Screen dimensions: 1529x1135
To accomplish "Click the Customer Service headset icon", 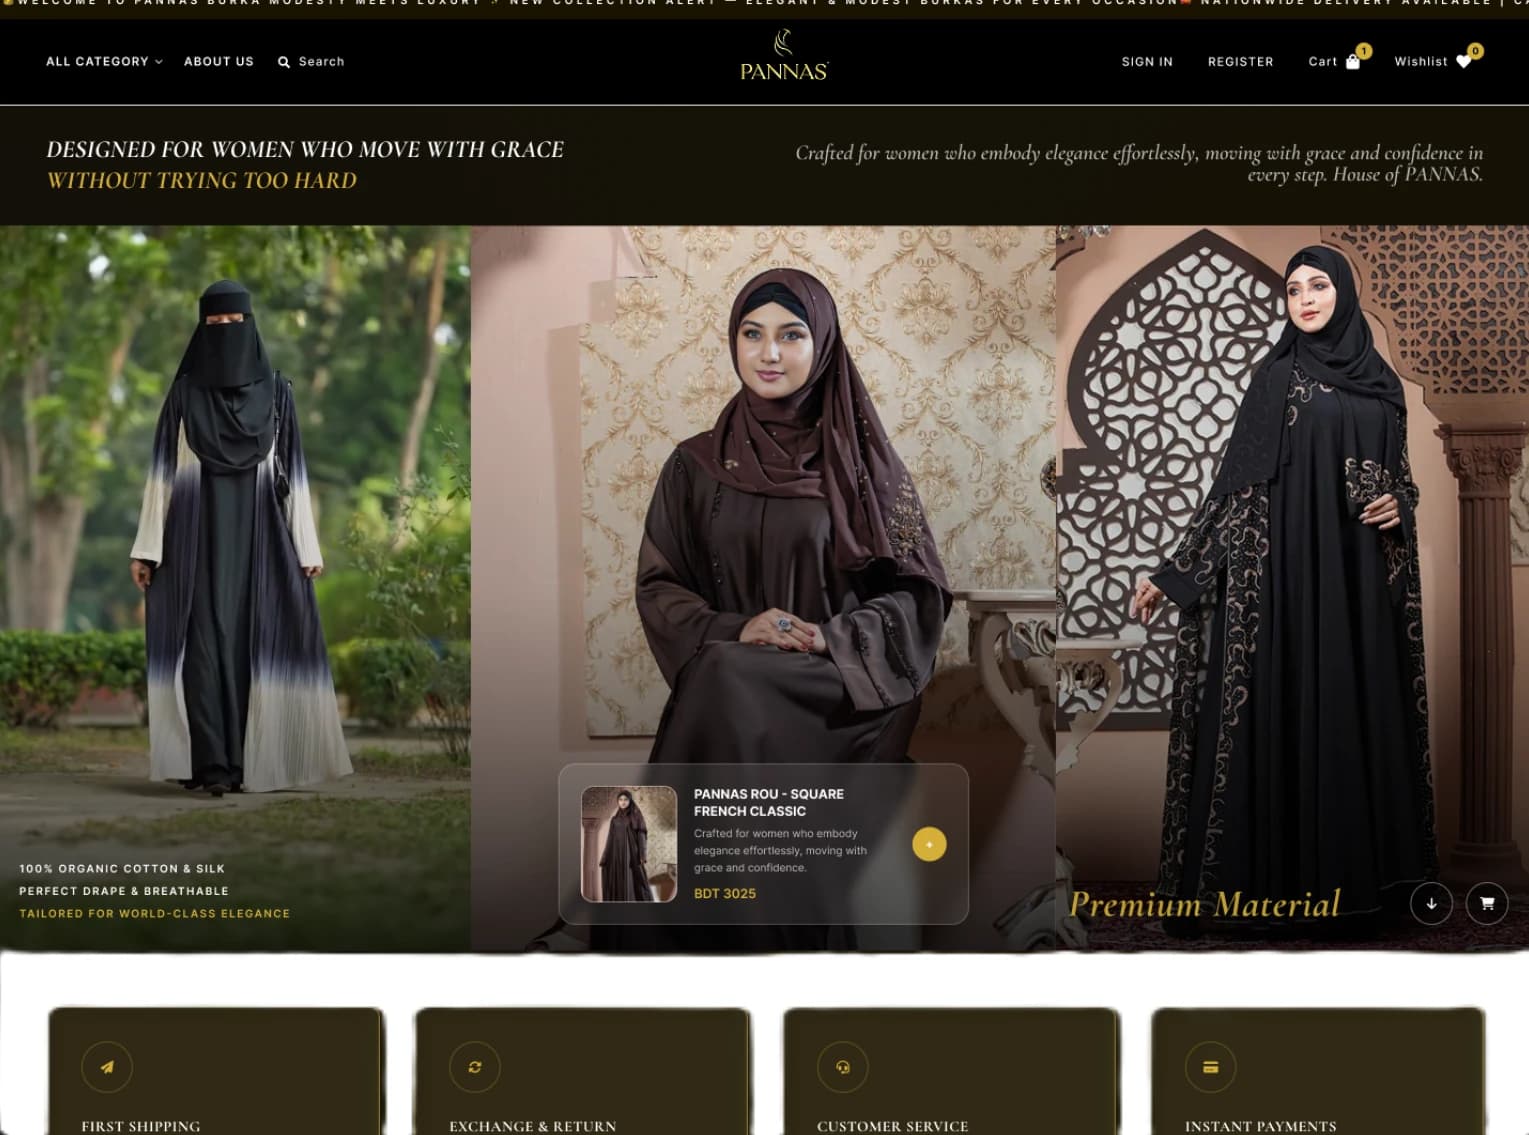I will coord(843,1067).
